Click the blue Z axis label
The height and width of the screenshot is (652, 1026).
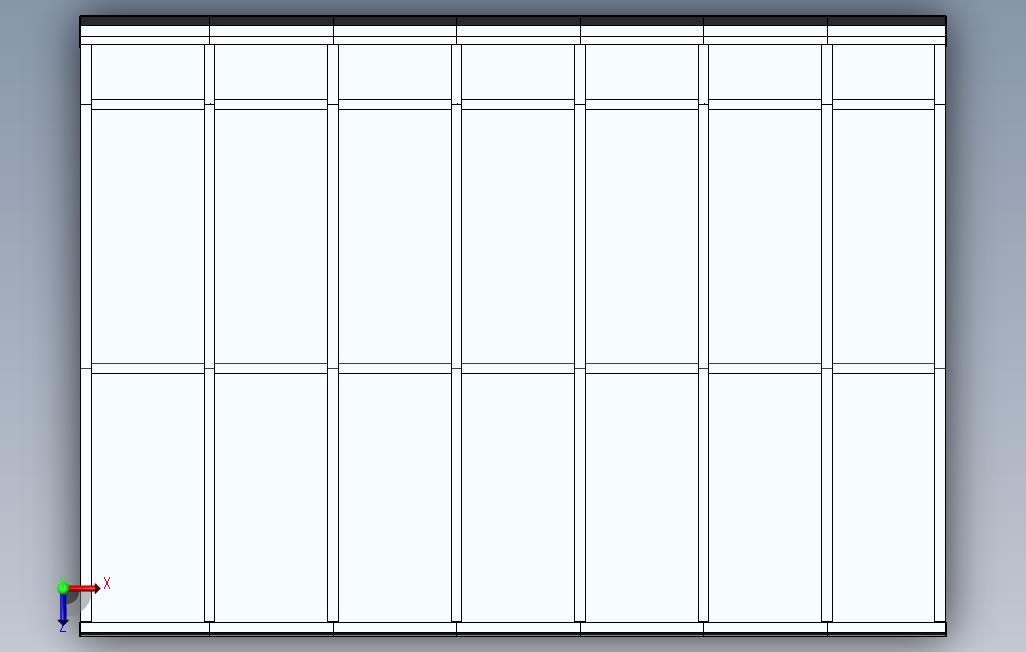(x=63, y=628)
